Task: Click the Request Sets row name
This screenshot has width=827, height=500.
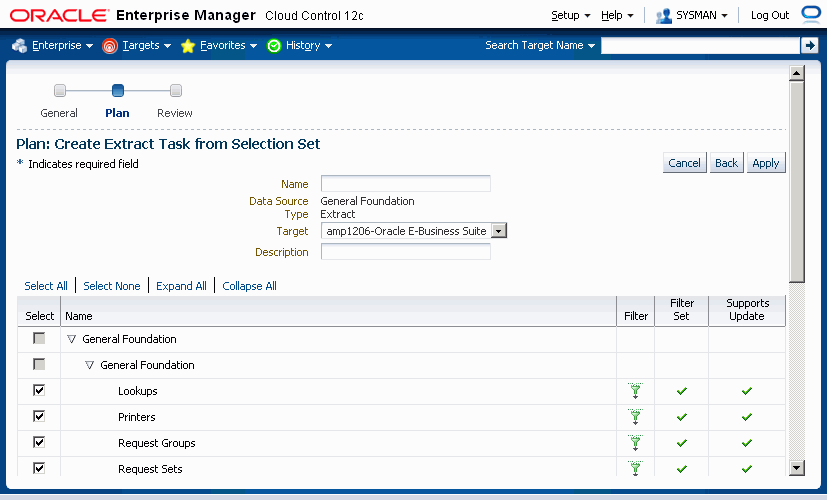Action: point(150,469)
